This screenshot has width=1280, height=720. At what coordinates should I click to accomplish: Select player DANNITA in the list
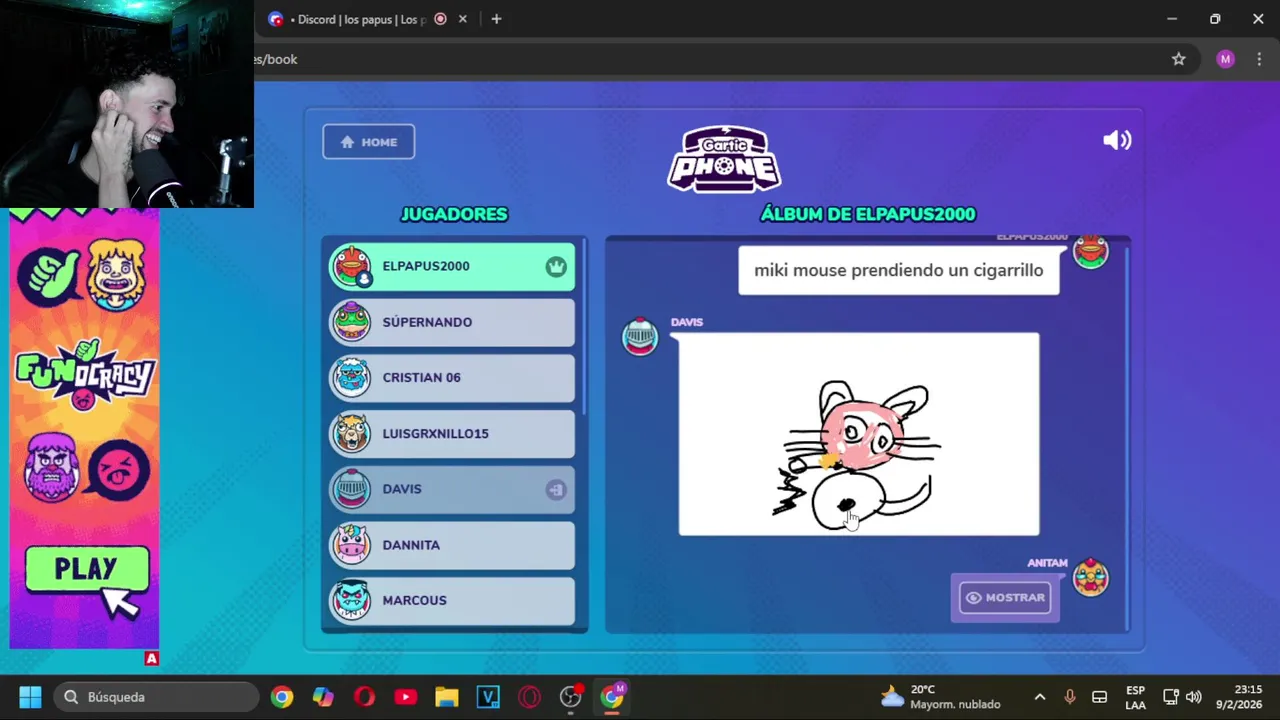(452, 545)
